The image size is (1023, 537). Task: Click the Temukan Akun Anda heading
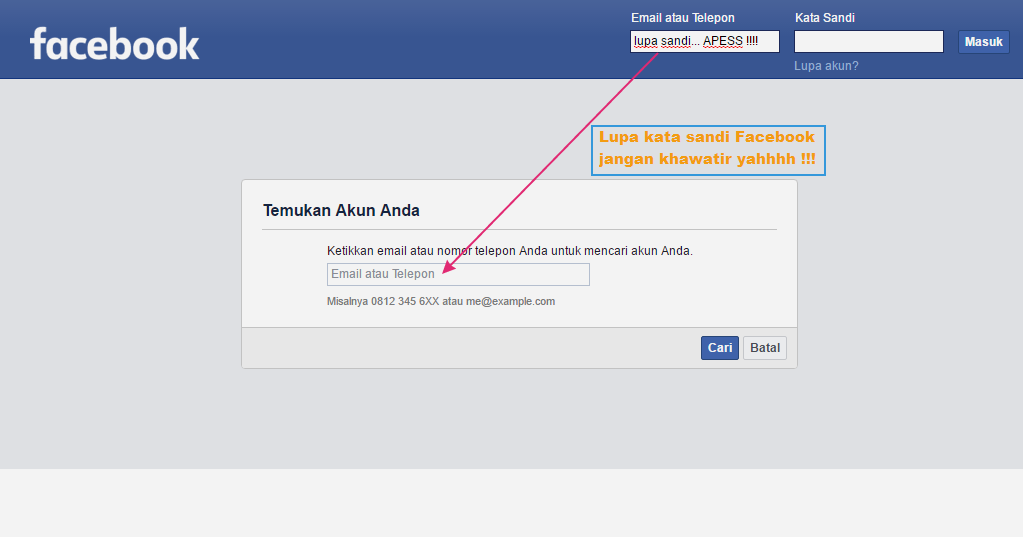click(341, 210)
